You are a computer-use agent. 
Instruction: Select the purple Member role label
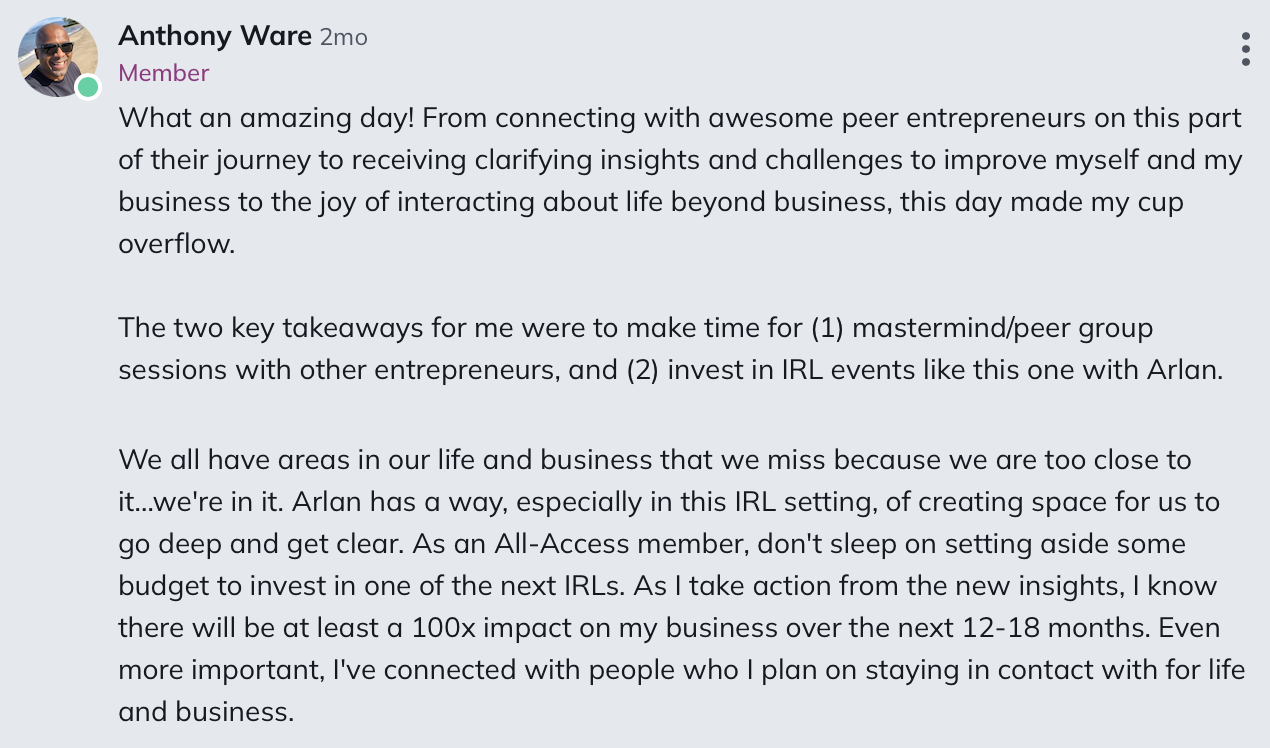164,73
